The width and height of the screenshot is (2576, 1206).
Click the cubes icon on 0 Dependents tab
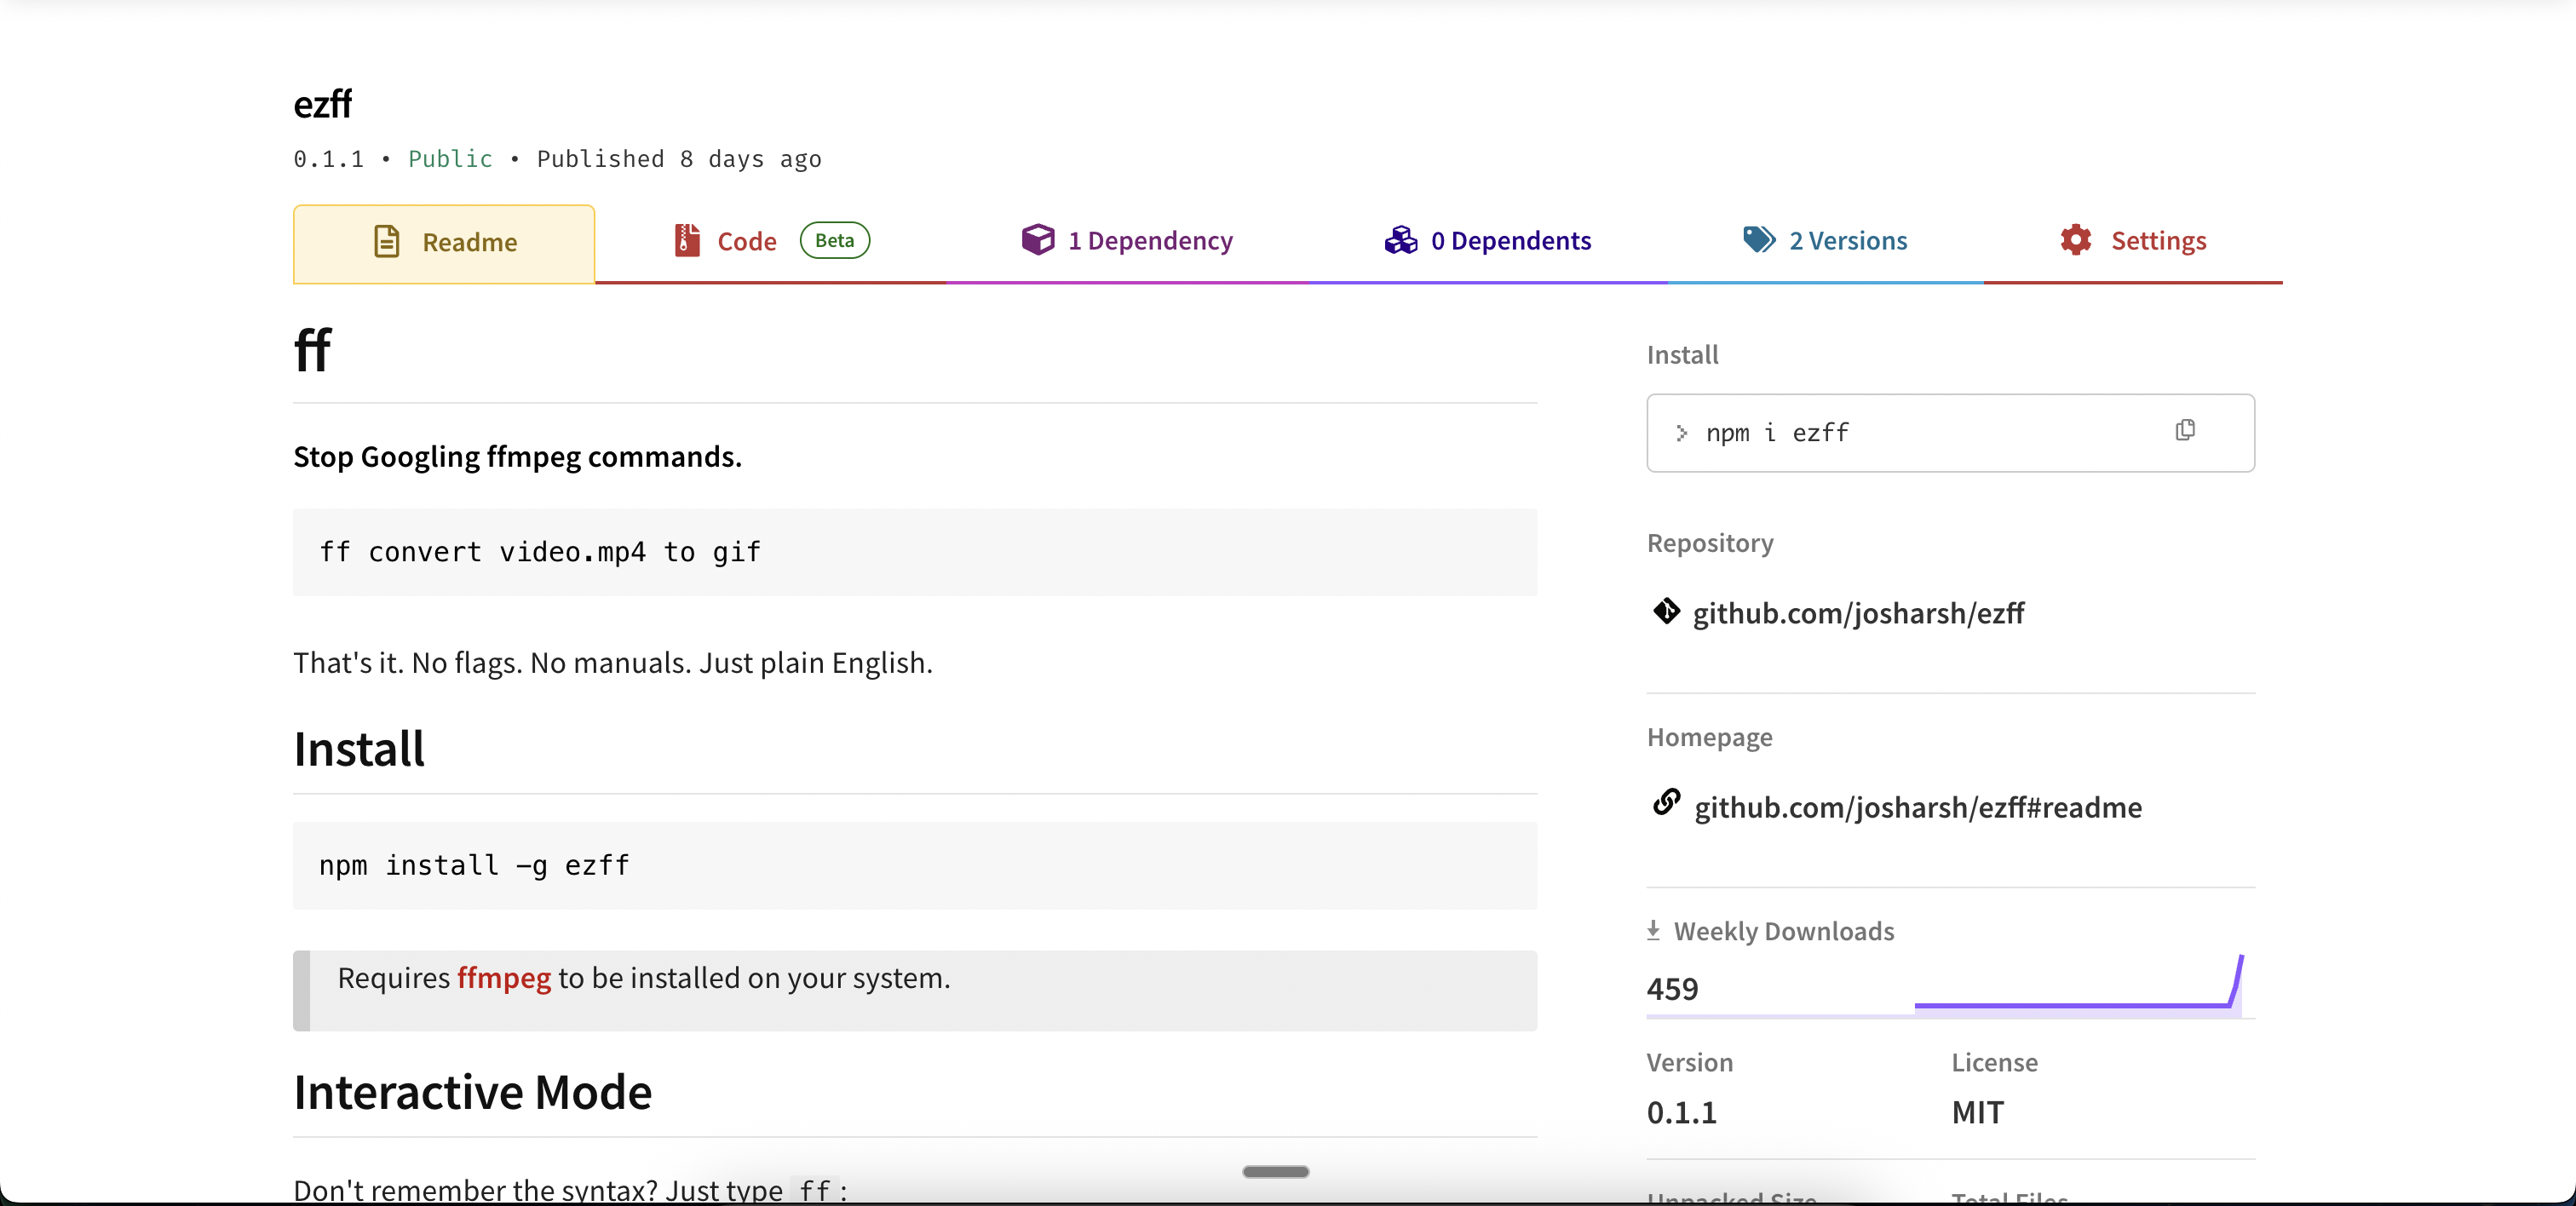point(1401,240)
